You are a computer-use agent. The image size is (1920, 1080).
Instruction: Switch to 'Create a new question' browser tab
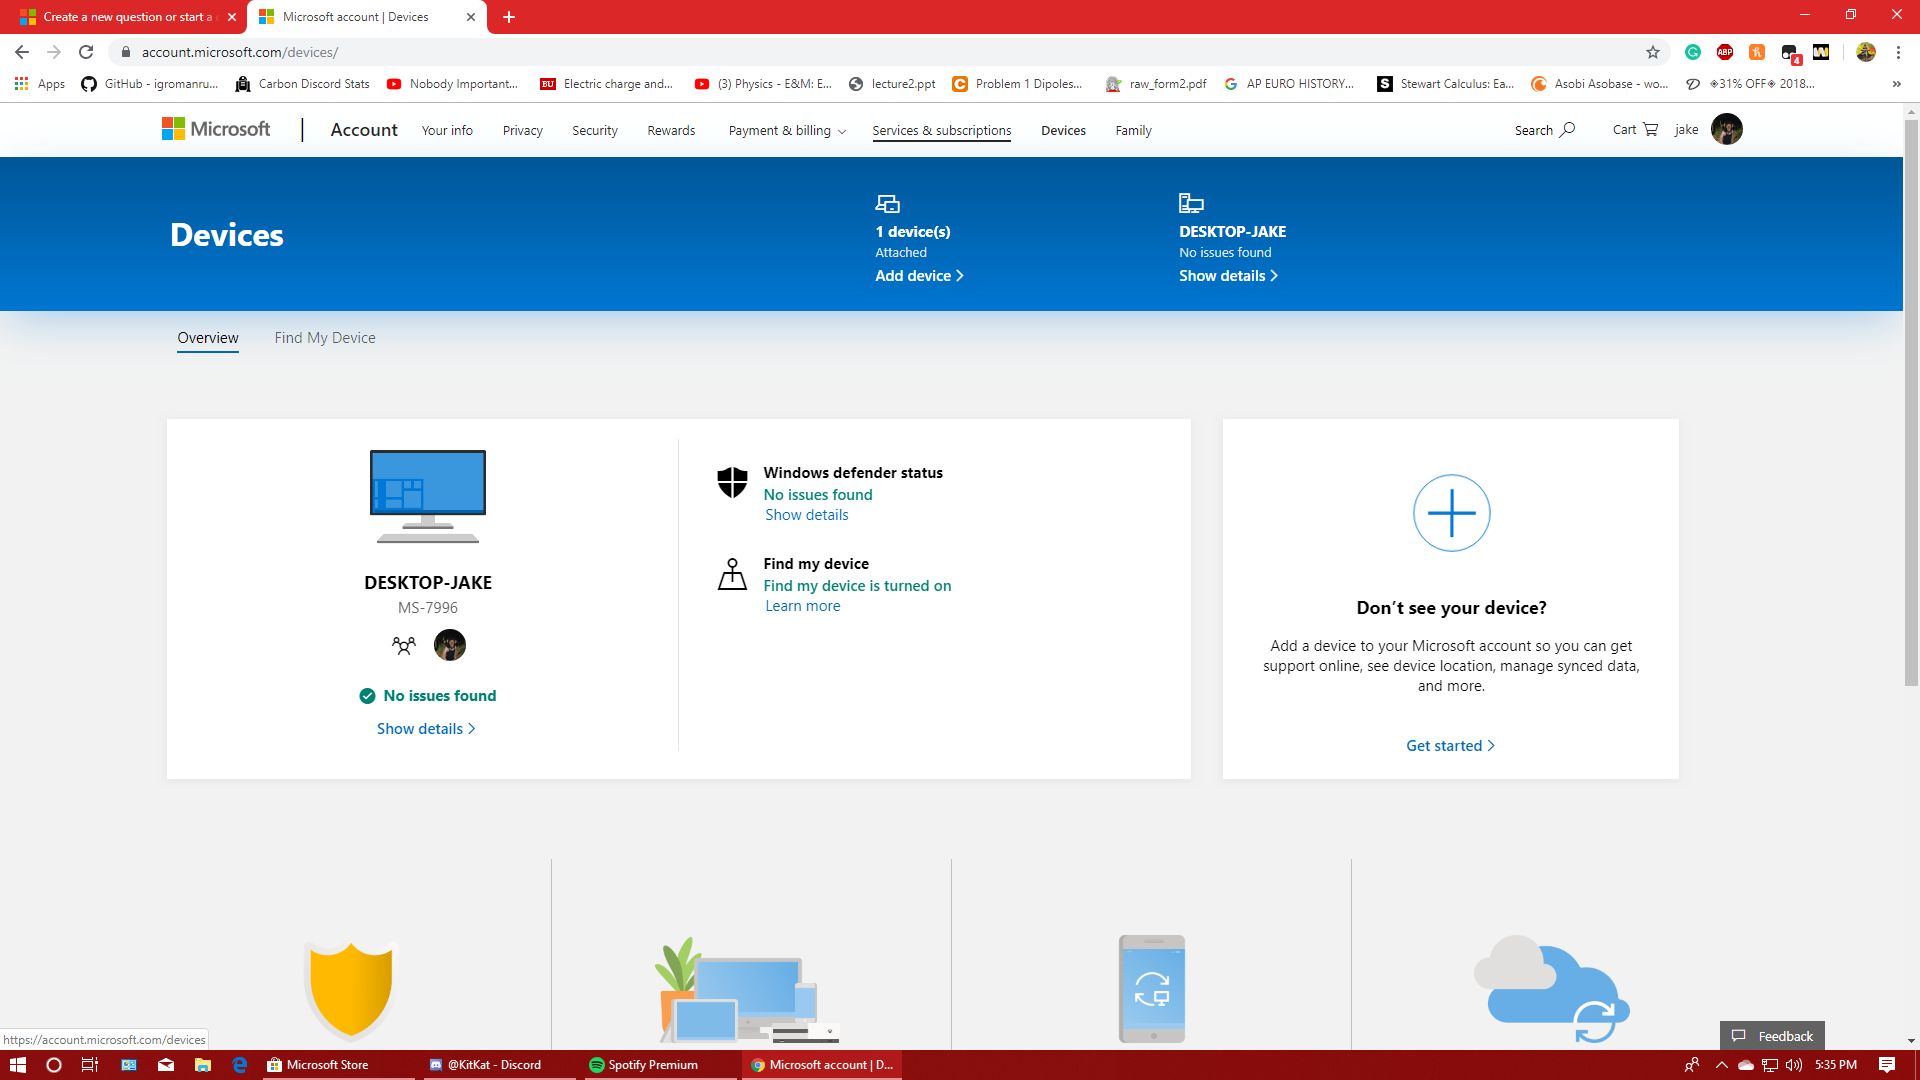coord(125,17)
